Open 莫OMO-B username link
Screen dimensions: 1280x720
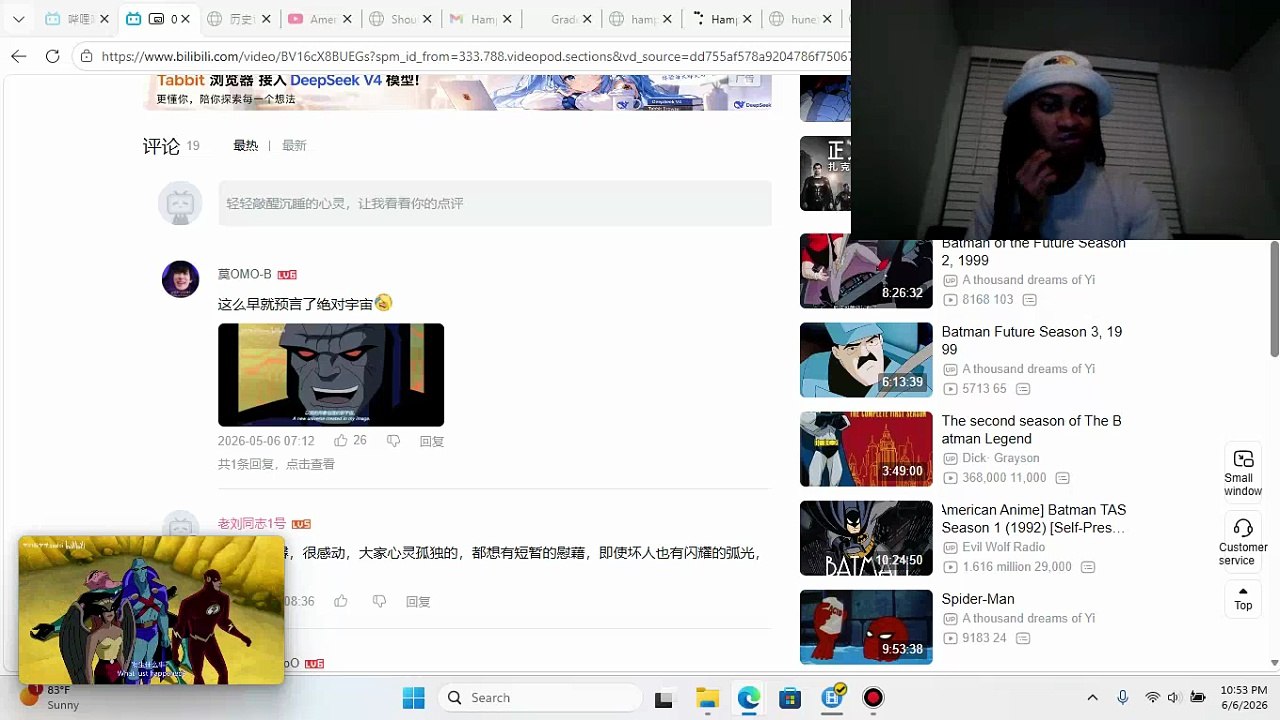pyautogui.click(x=245, y=274)
